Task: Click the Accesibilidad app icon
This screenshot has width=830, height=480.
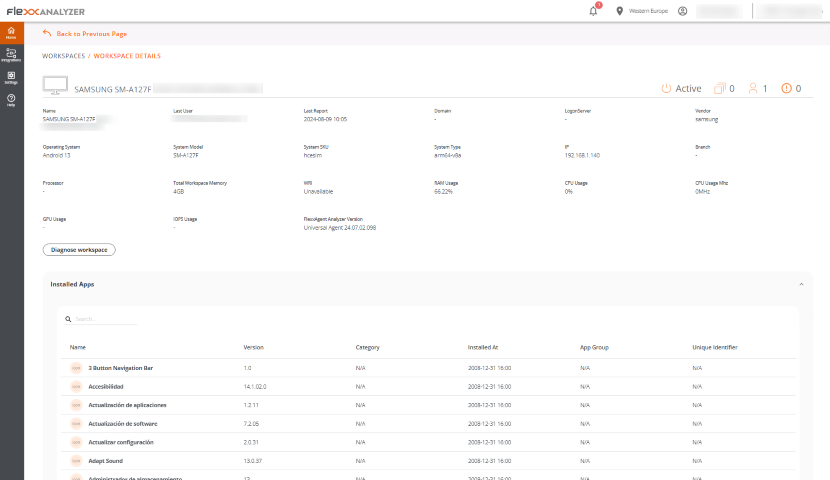Action: 76,386
